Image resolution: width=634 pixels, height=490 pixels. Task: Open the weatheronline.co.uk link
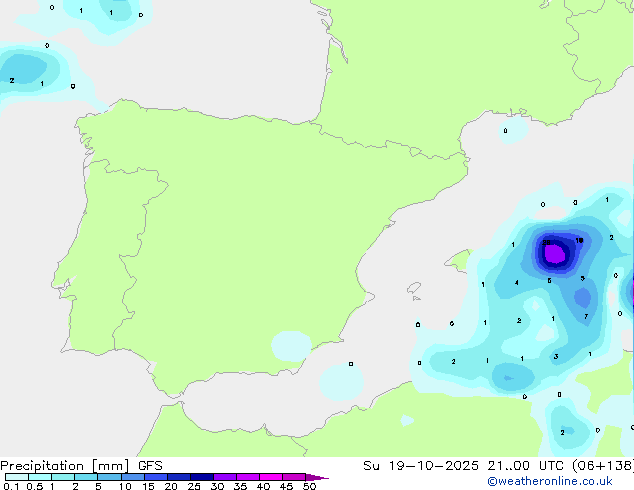[x=550, y=481]
